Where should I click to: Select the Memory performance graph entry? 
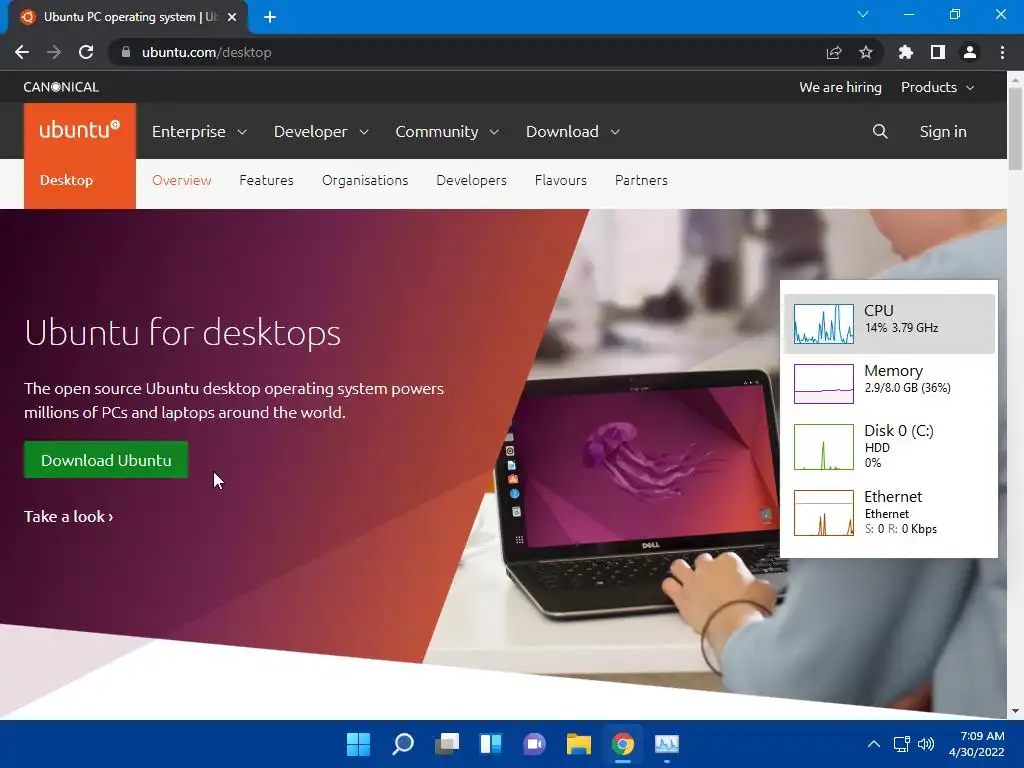point(889,384)
